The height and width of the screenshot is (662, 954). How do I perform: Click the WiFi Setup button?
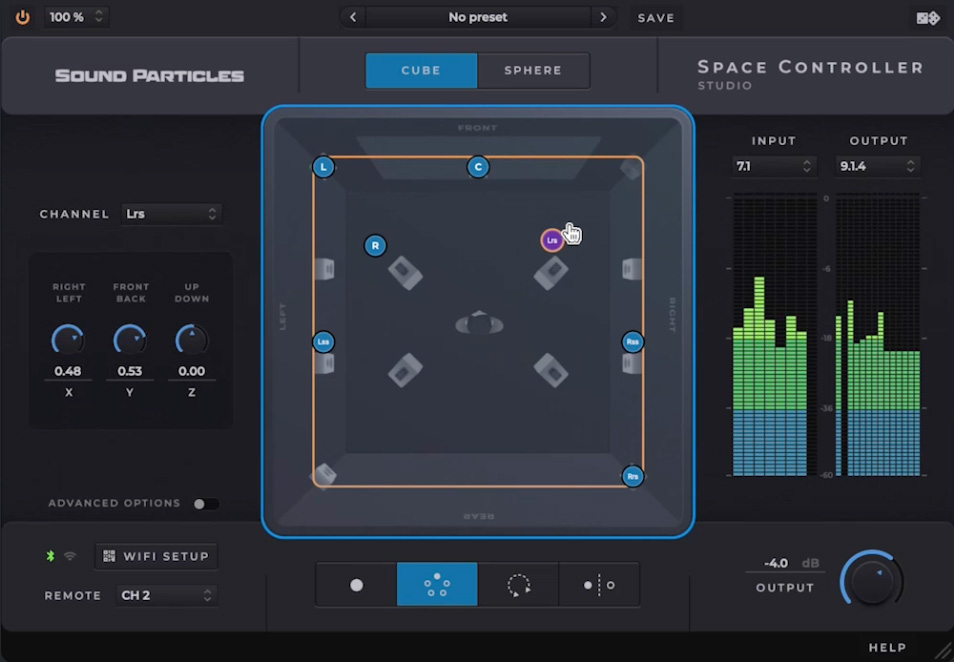coord(156,556)
